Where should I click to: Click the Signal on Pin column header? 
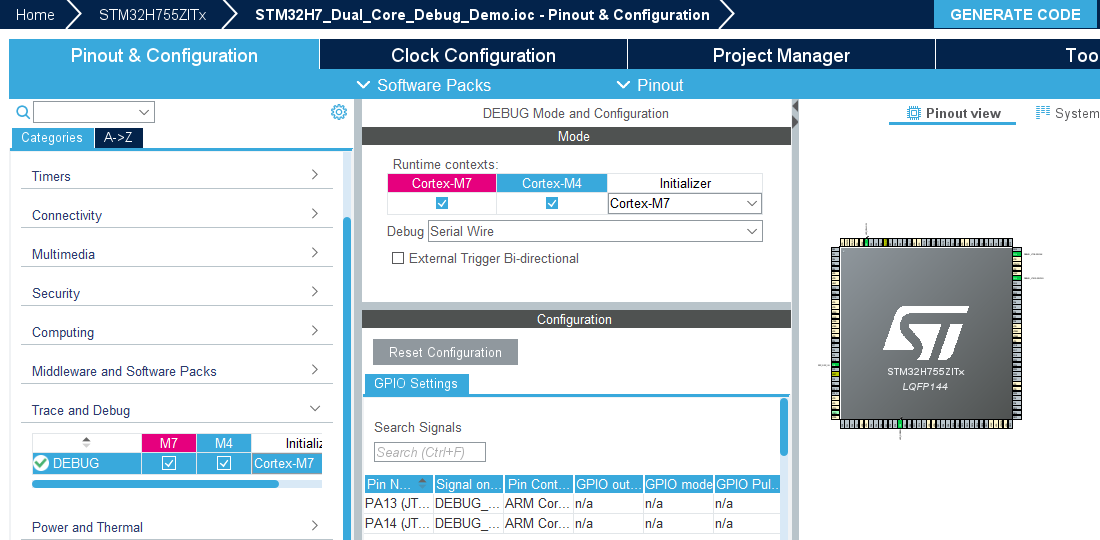tap(469, 484)
